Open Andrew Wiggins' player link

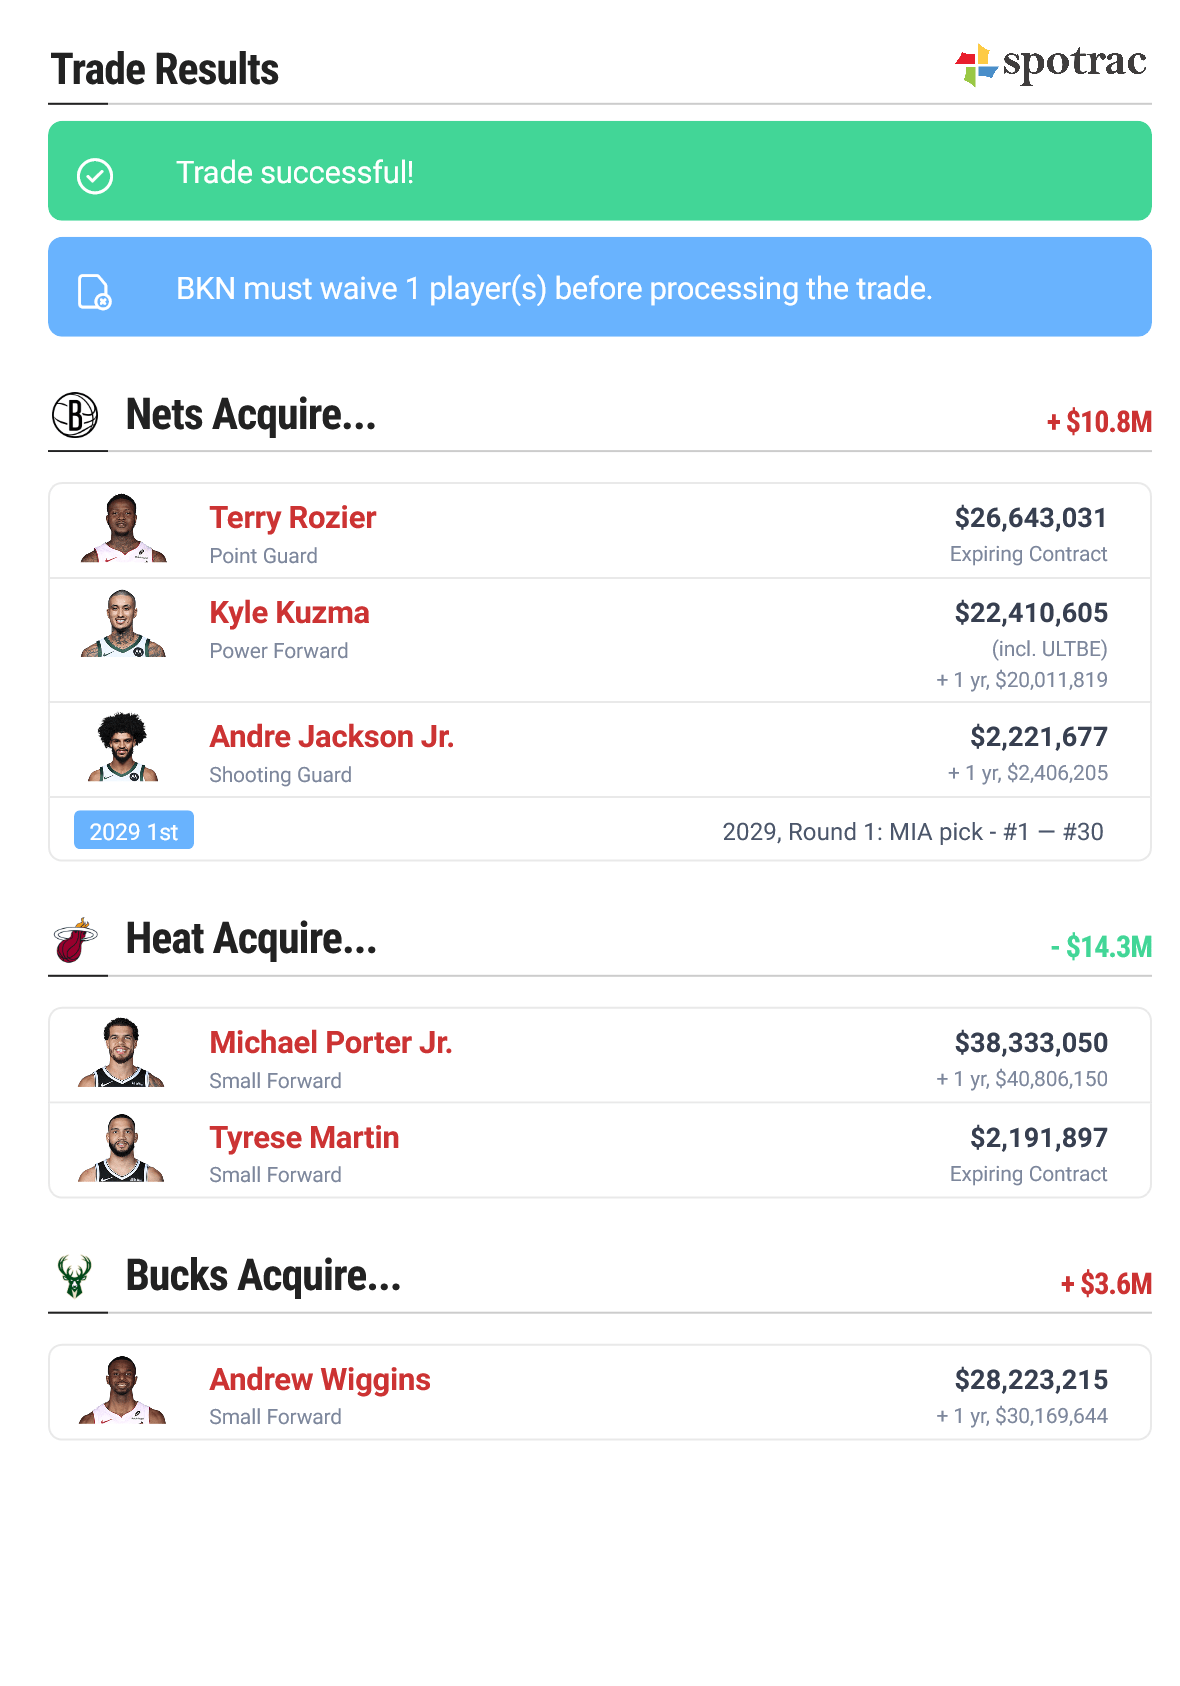(319, 1380)
